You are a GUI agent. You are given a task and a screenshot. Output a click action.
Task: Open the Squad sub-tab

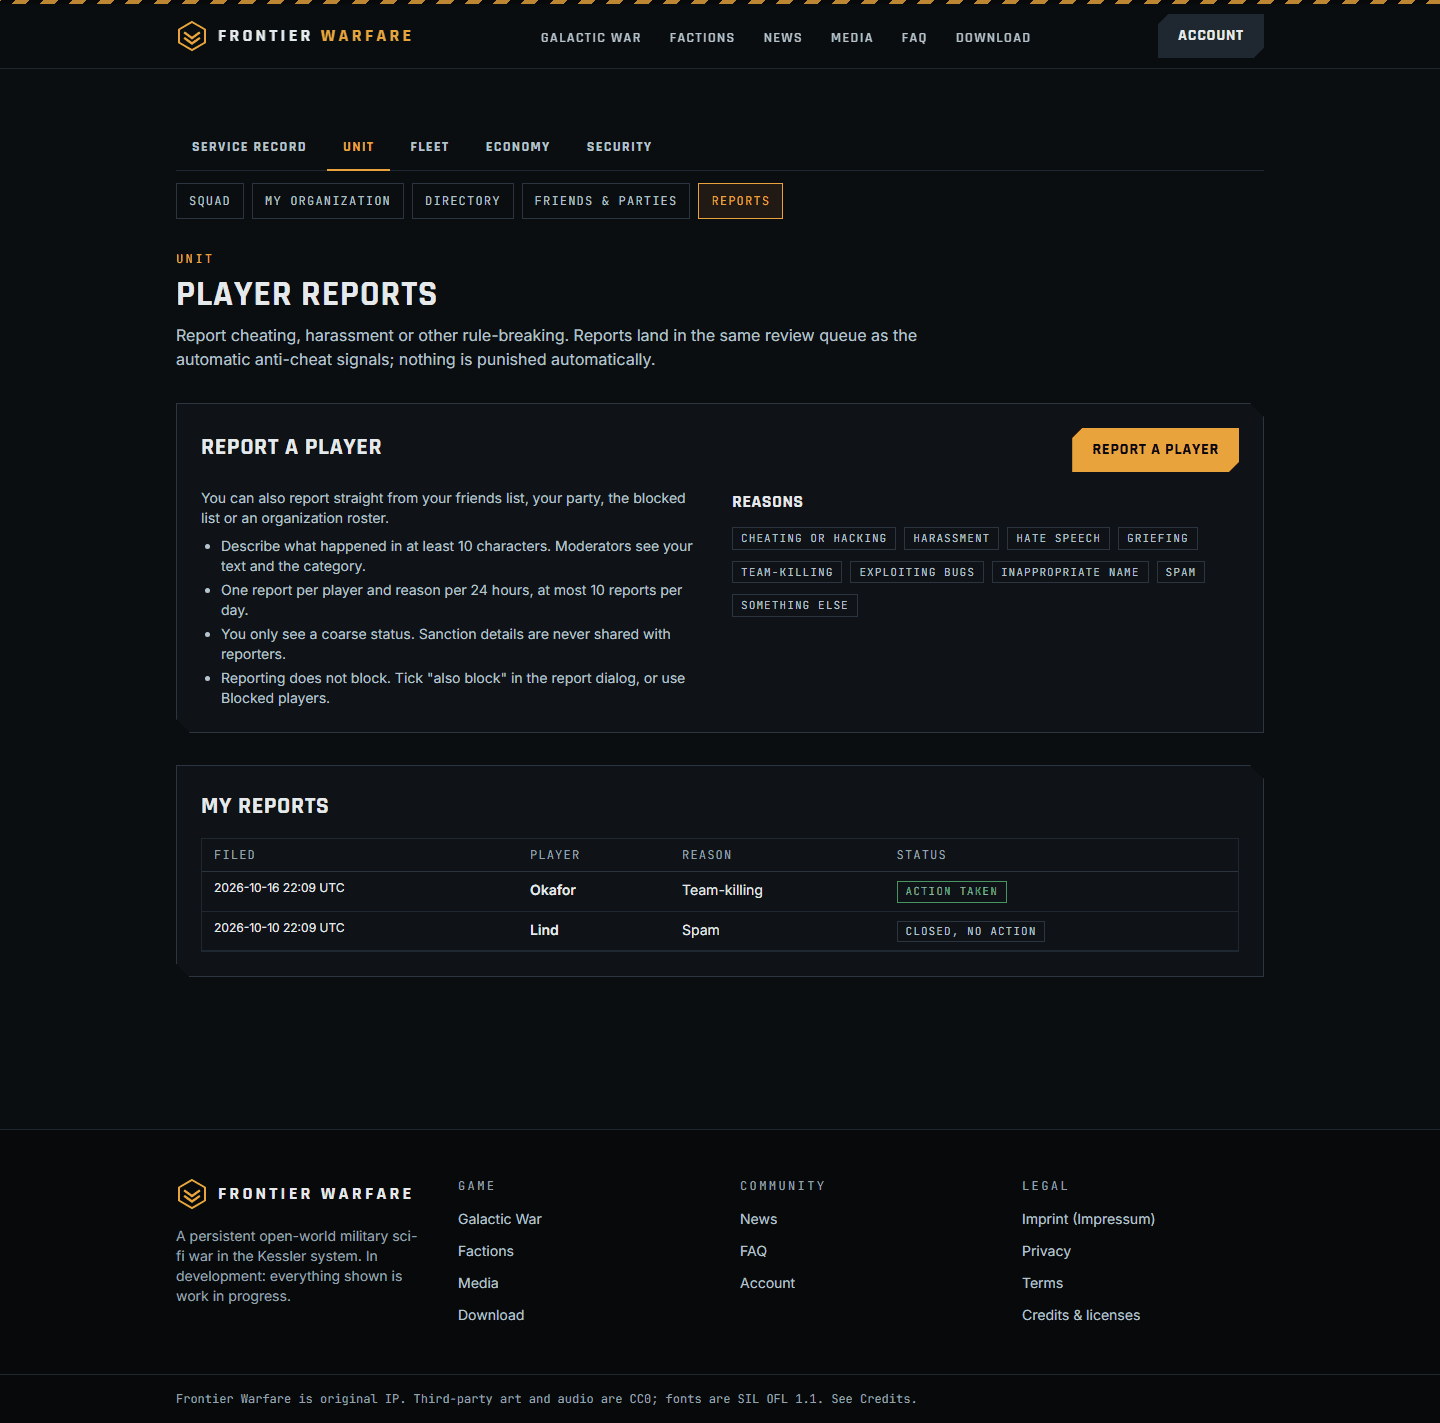click(x=210, y=201)
